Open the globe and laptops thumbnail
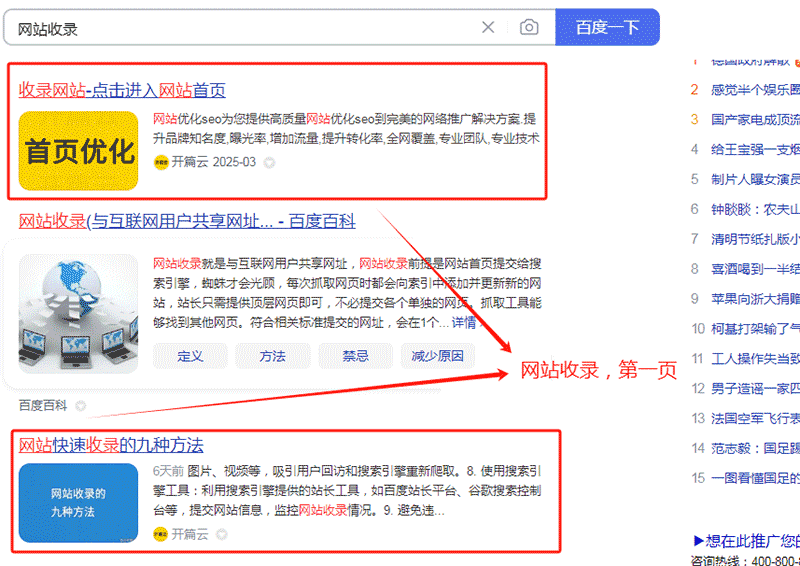 tap(79, 313)
